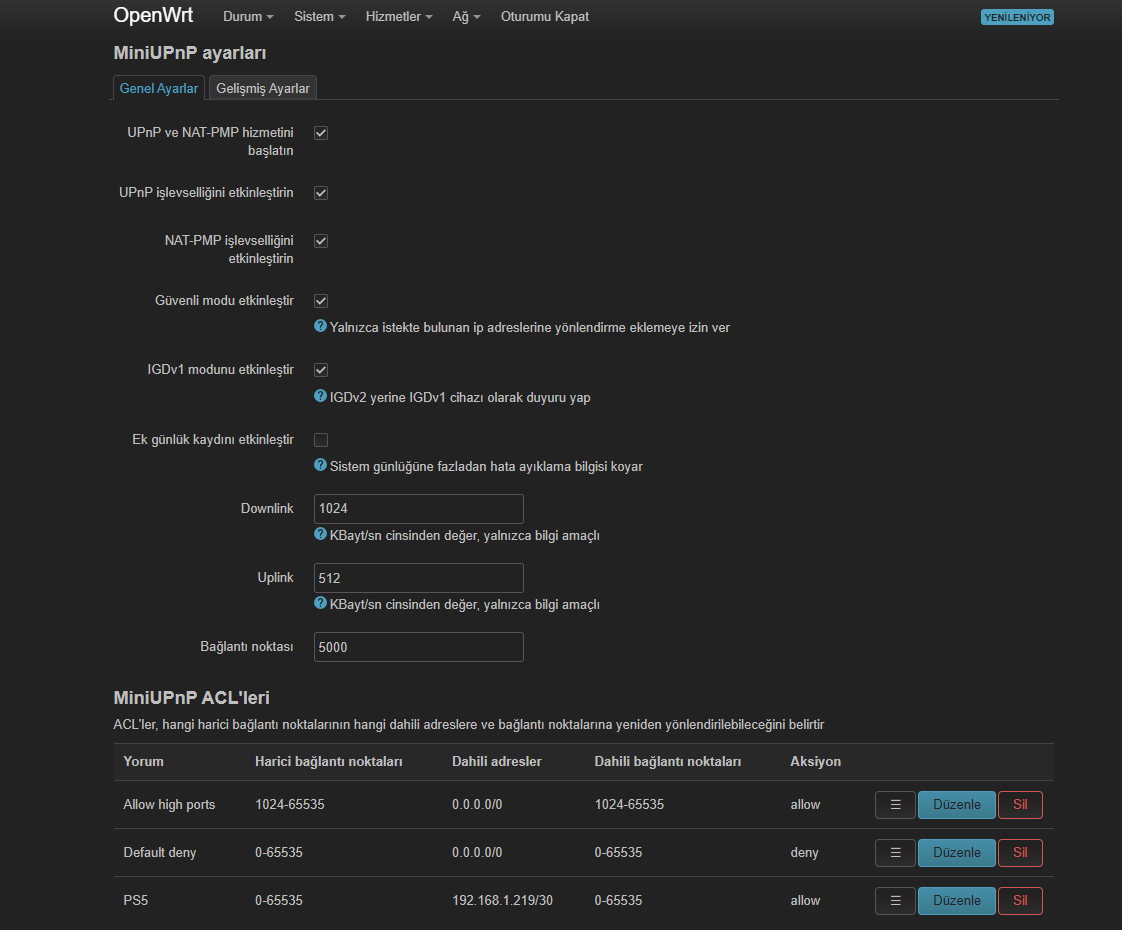Click the YENİLENİYOR refresh indicator
The image size is (1122, 930).
pos(1017,17)
